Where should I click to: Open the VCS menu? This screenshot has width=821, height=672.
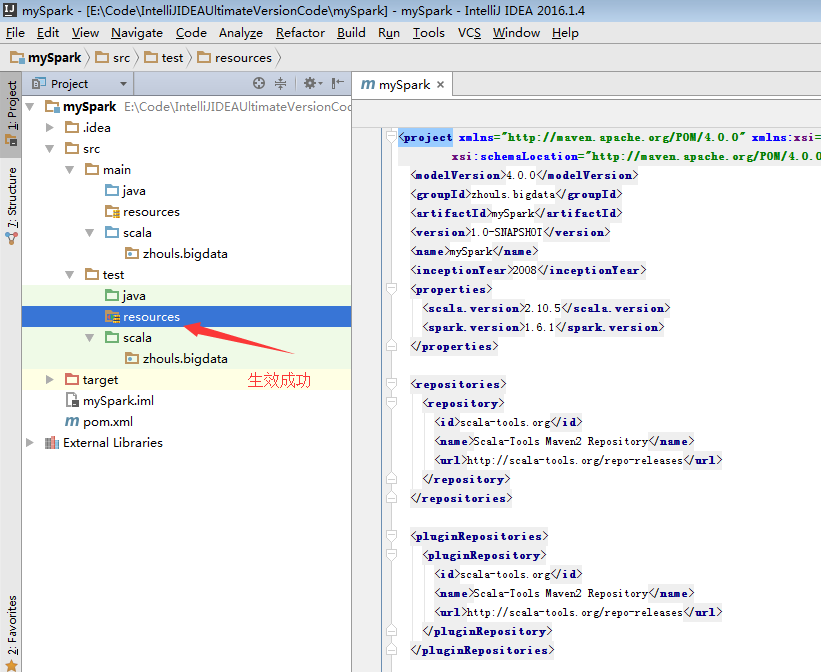pos(469,33)
